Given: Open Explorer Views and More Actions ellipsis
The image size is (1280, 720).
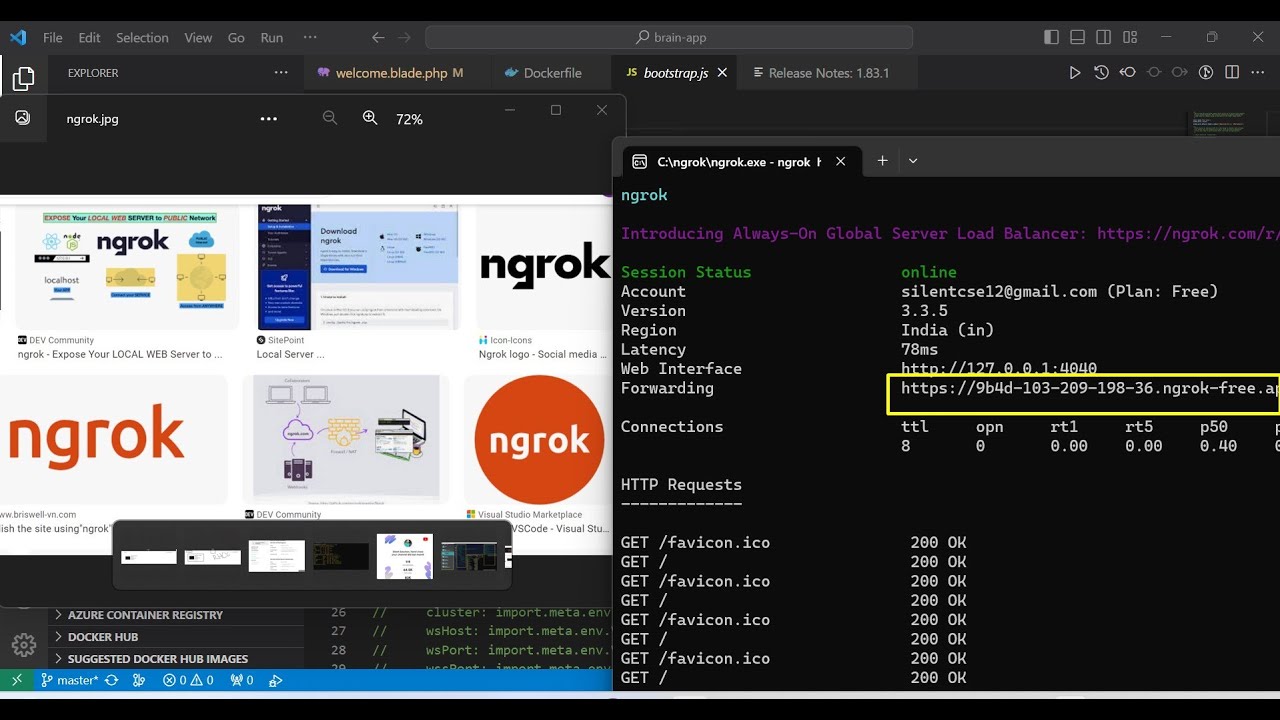Looking at the screenshot, I should coord(281,73).
